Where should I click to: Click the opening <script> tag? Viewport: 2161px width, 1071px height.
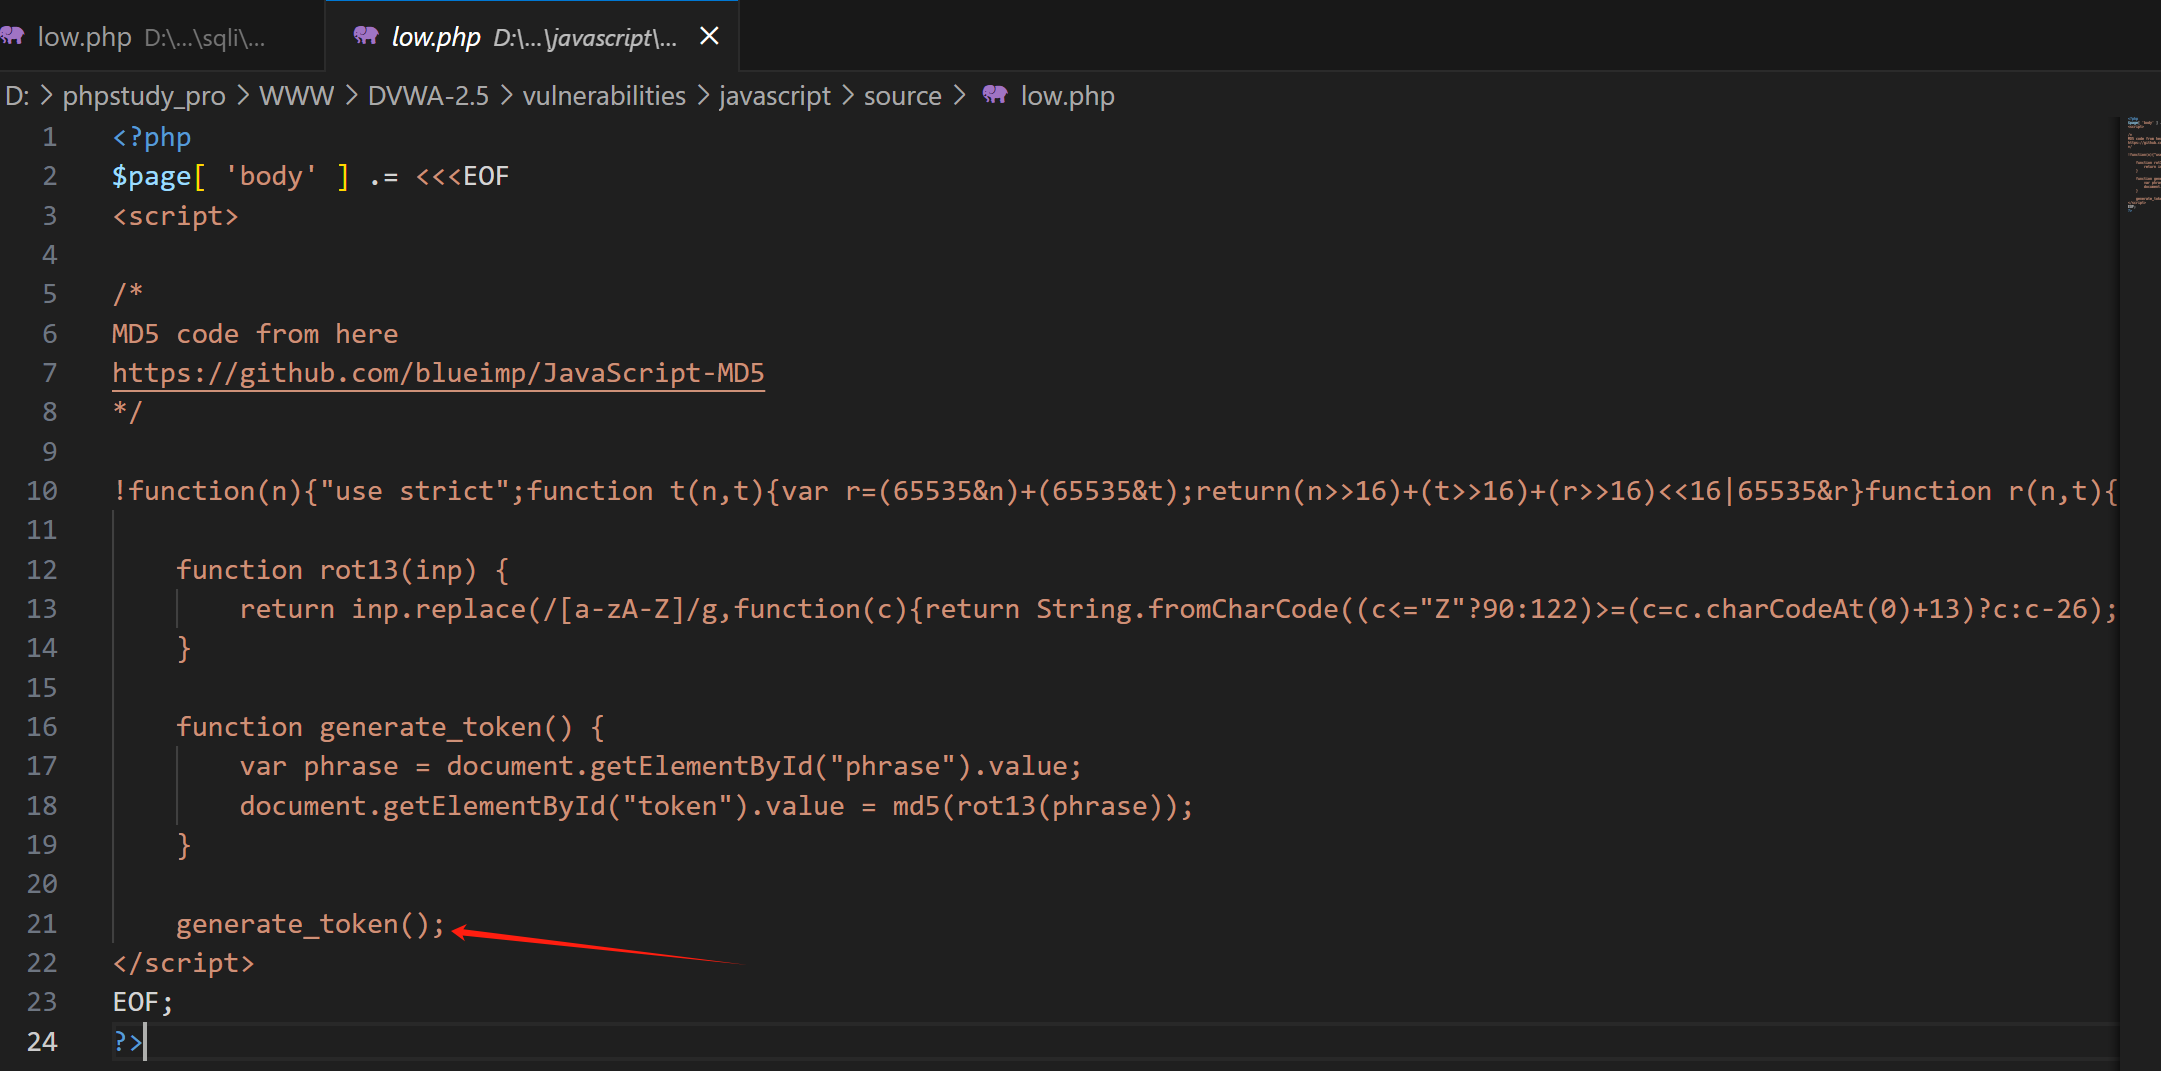(175, 216)
